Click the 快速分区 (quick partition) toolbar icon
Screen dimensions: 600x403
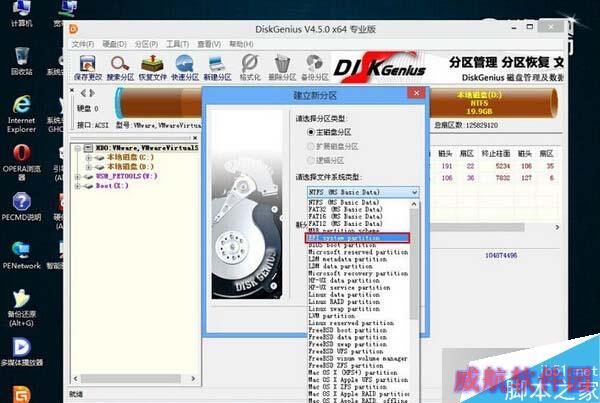[185, 67]
